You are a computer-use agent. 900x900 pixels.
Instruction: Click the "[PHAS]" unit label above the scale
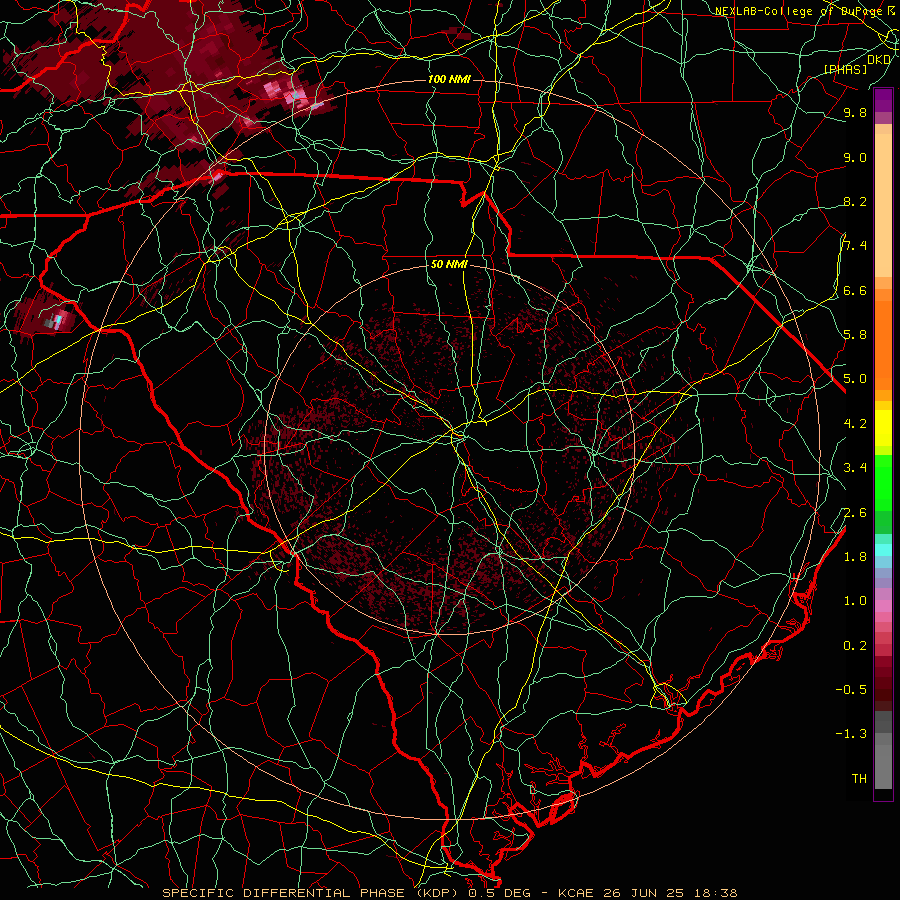845,69
